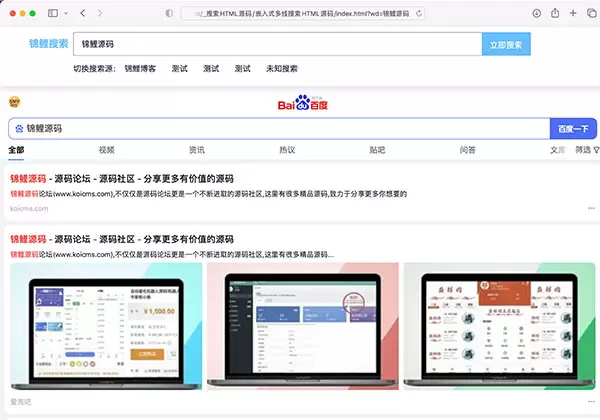Click the share icon in toolbar
The height and width of the screenshot is (420, 600).
(x=555, y=13)
